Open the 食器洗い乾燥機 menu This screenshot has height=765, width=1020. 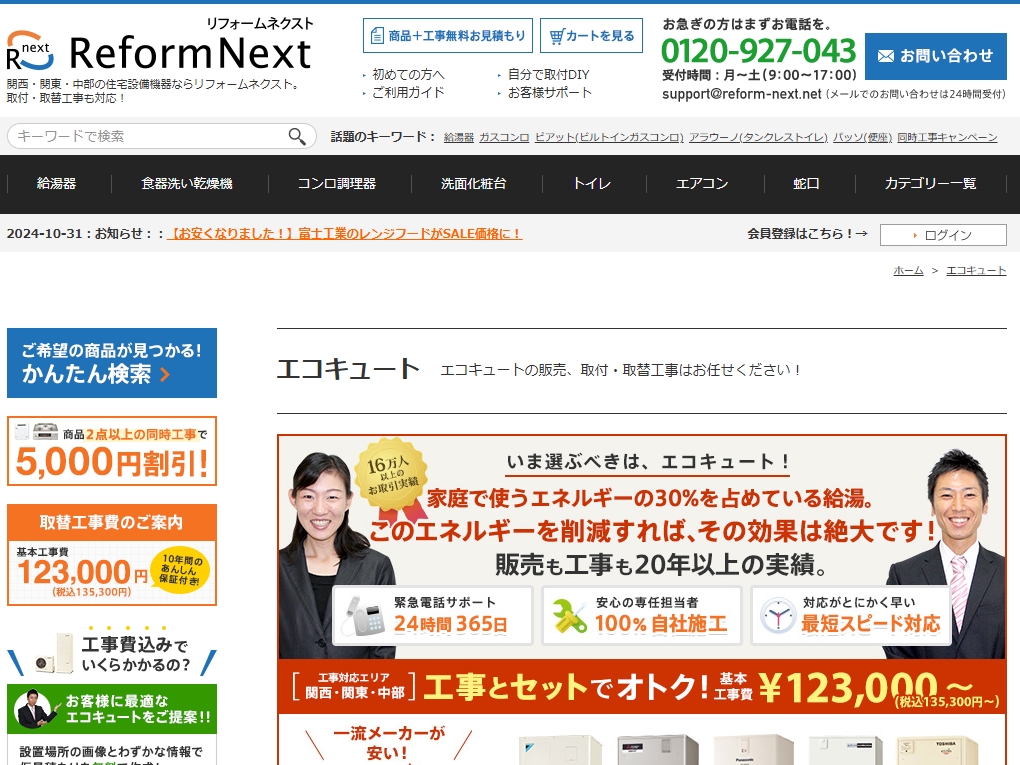[186, 184]
